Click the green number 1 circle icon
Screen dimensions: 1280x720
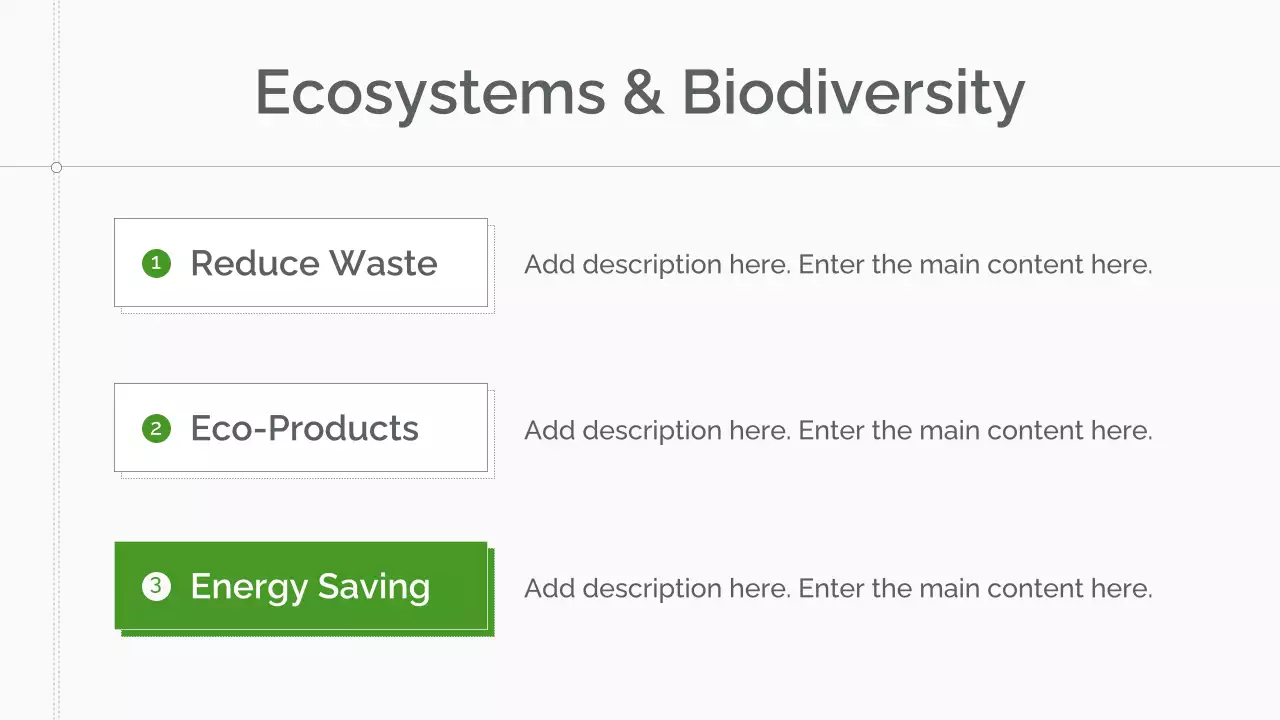coord(156,263)
